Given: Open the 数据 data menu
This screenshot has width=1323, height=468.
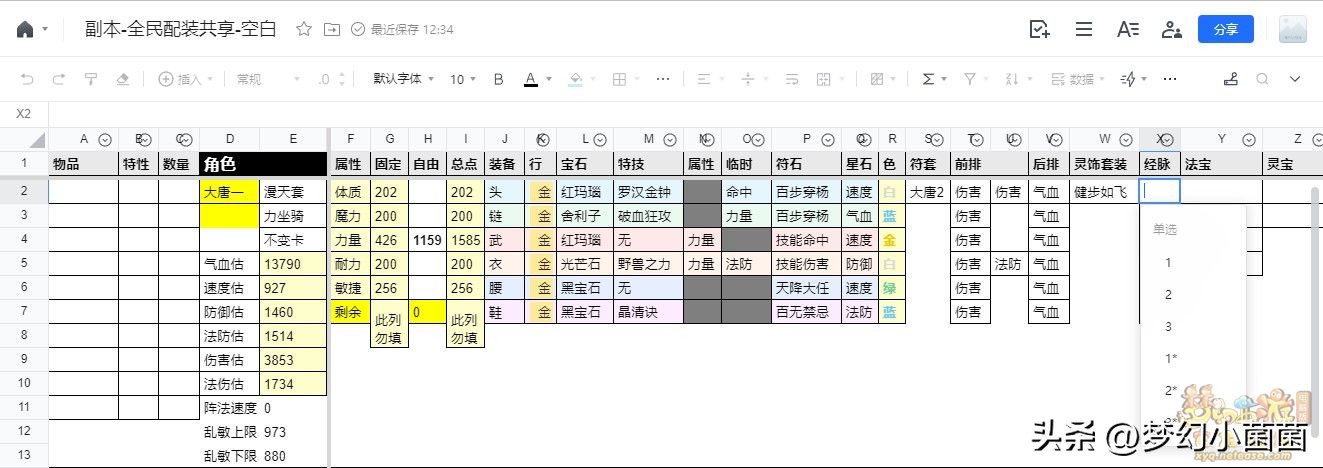Looking at the screenshot, I should point(1078,79).
